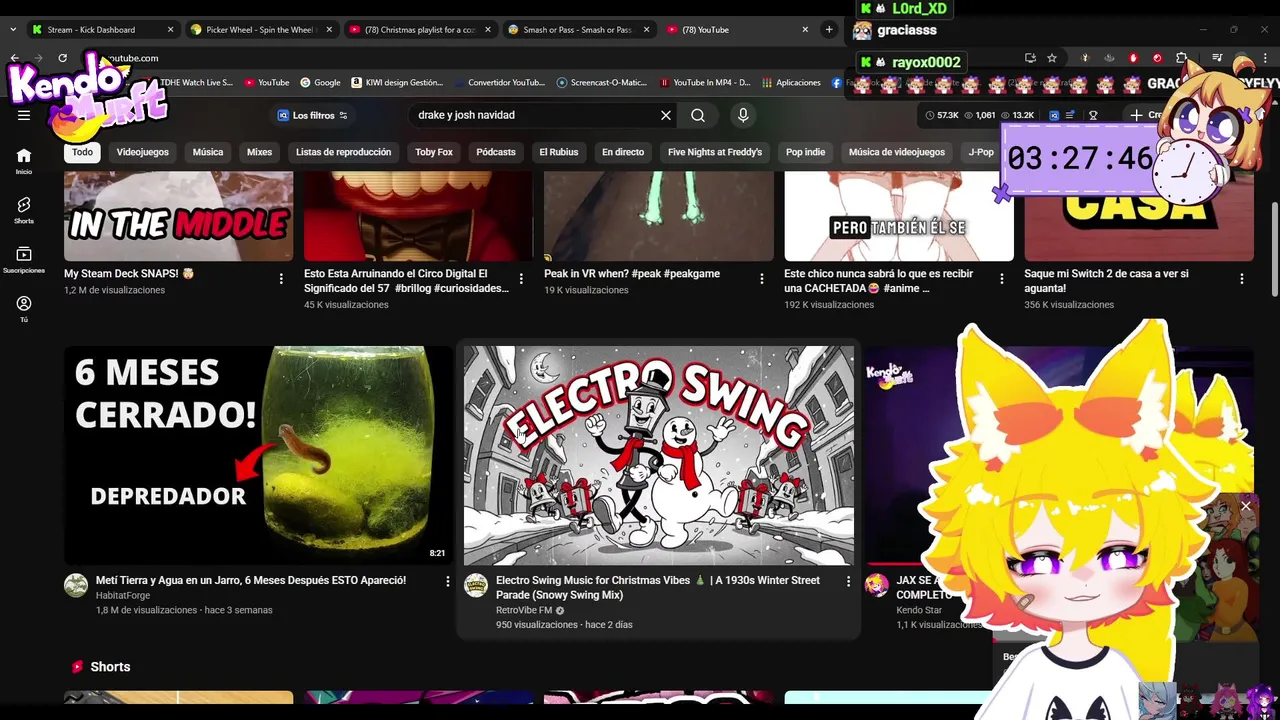Image resolution: width=1280 pixels, height=720 pixels.
Task: Reload the page
Action: (62, 58)
